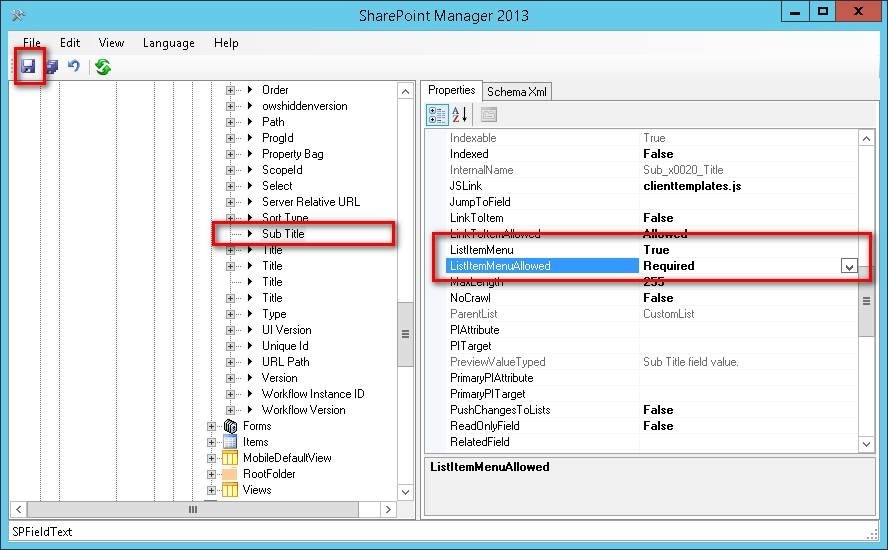888x550 pixels.
Task: Select the Unique Id tree node
Action: (285, 346)
